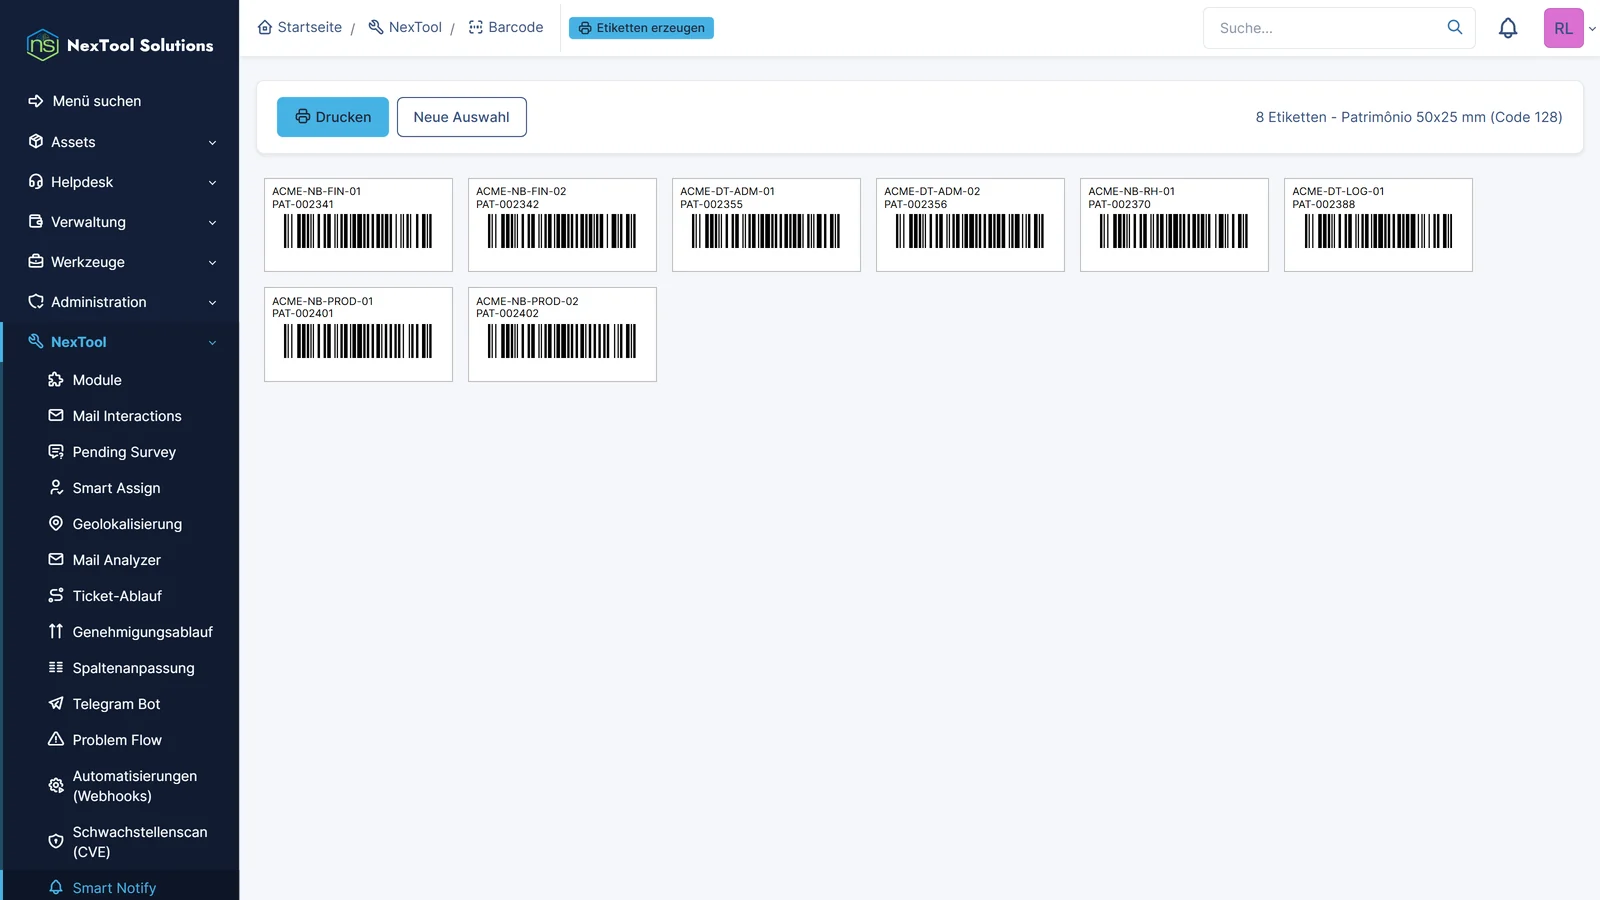Click the Problem Flow warning icon
Viewport: 1600px width, 900px height.
coord(56,740)
